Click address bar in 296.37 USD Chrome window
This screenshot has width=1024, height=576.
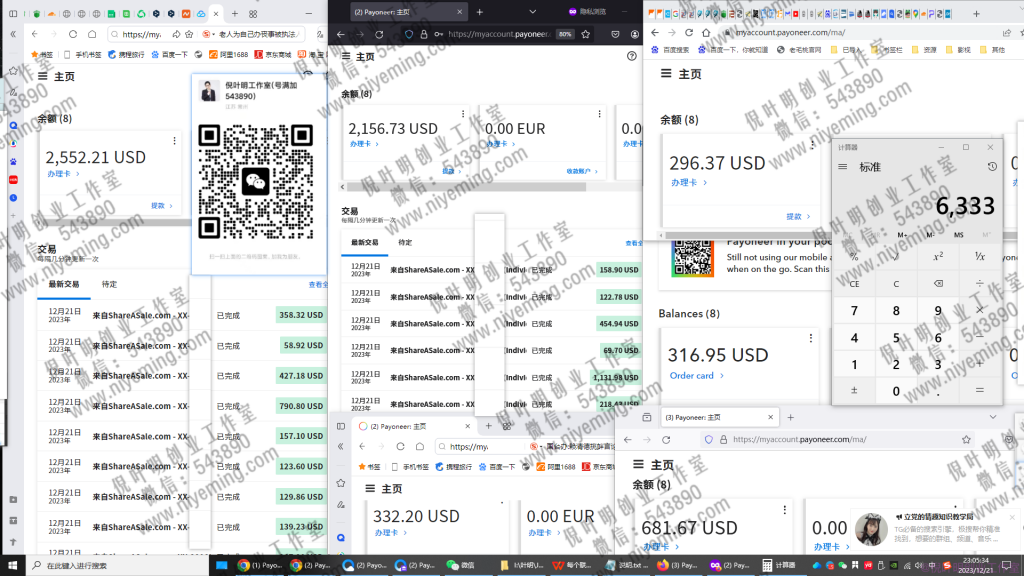(859, 32)
